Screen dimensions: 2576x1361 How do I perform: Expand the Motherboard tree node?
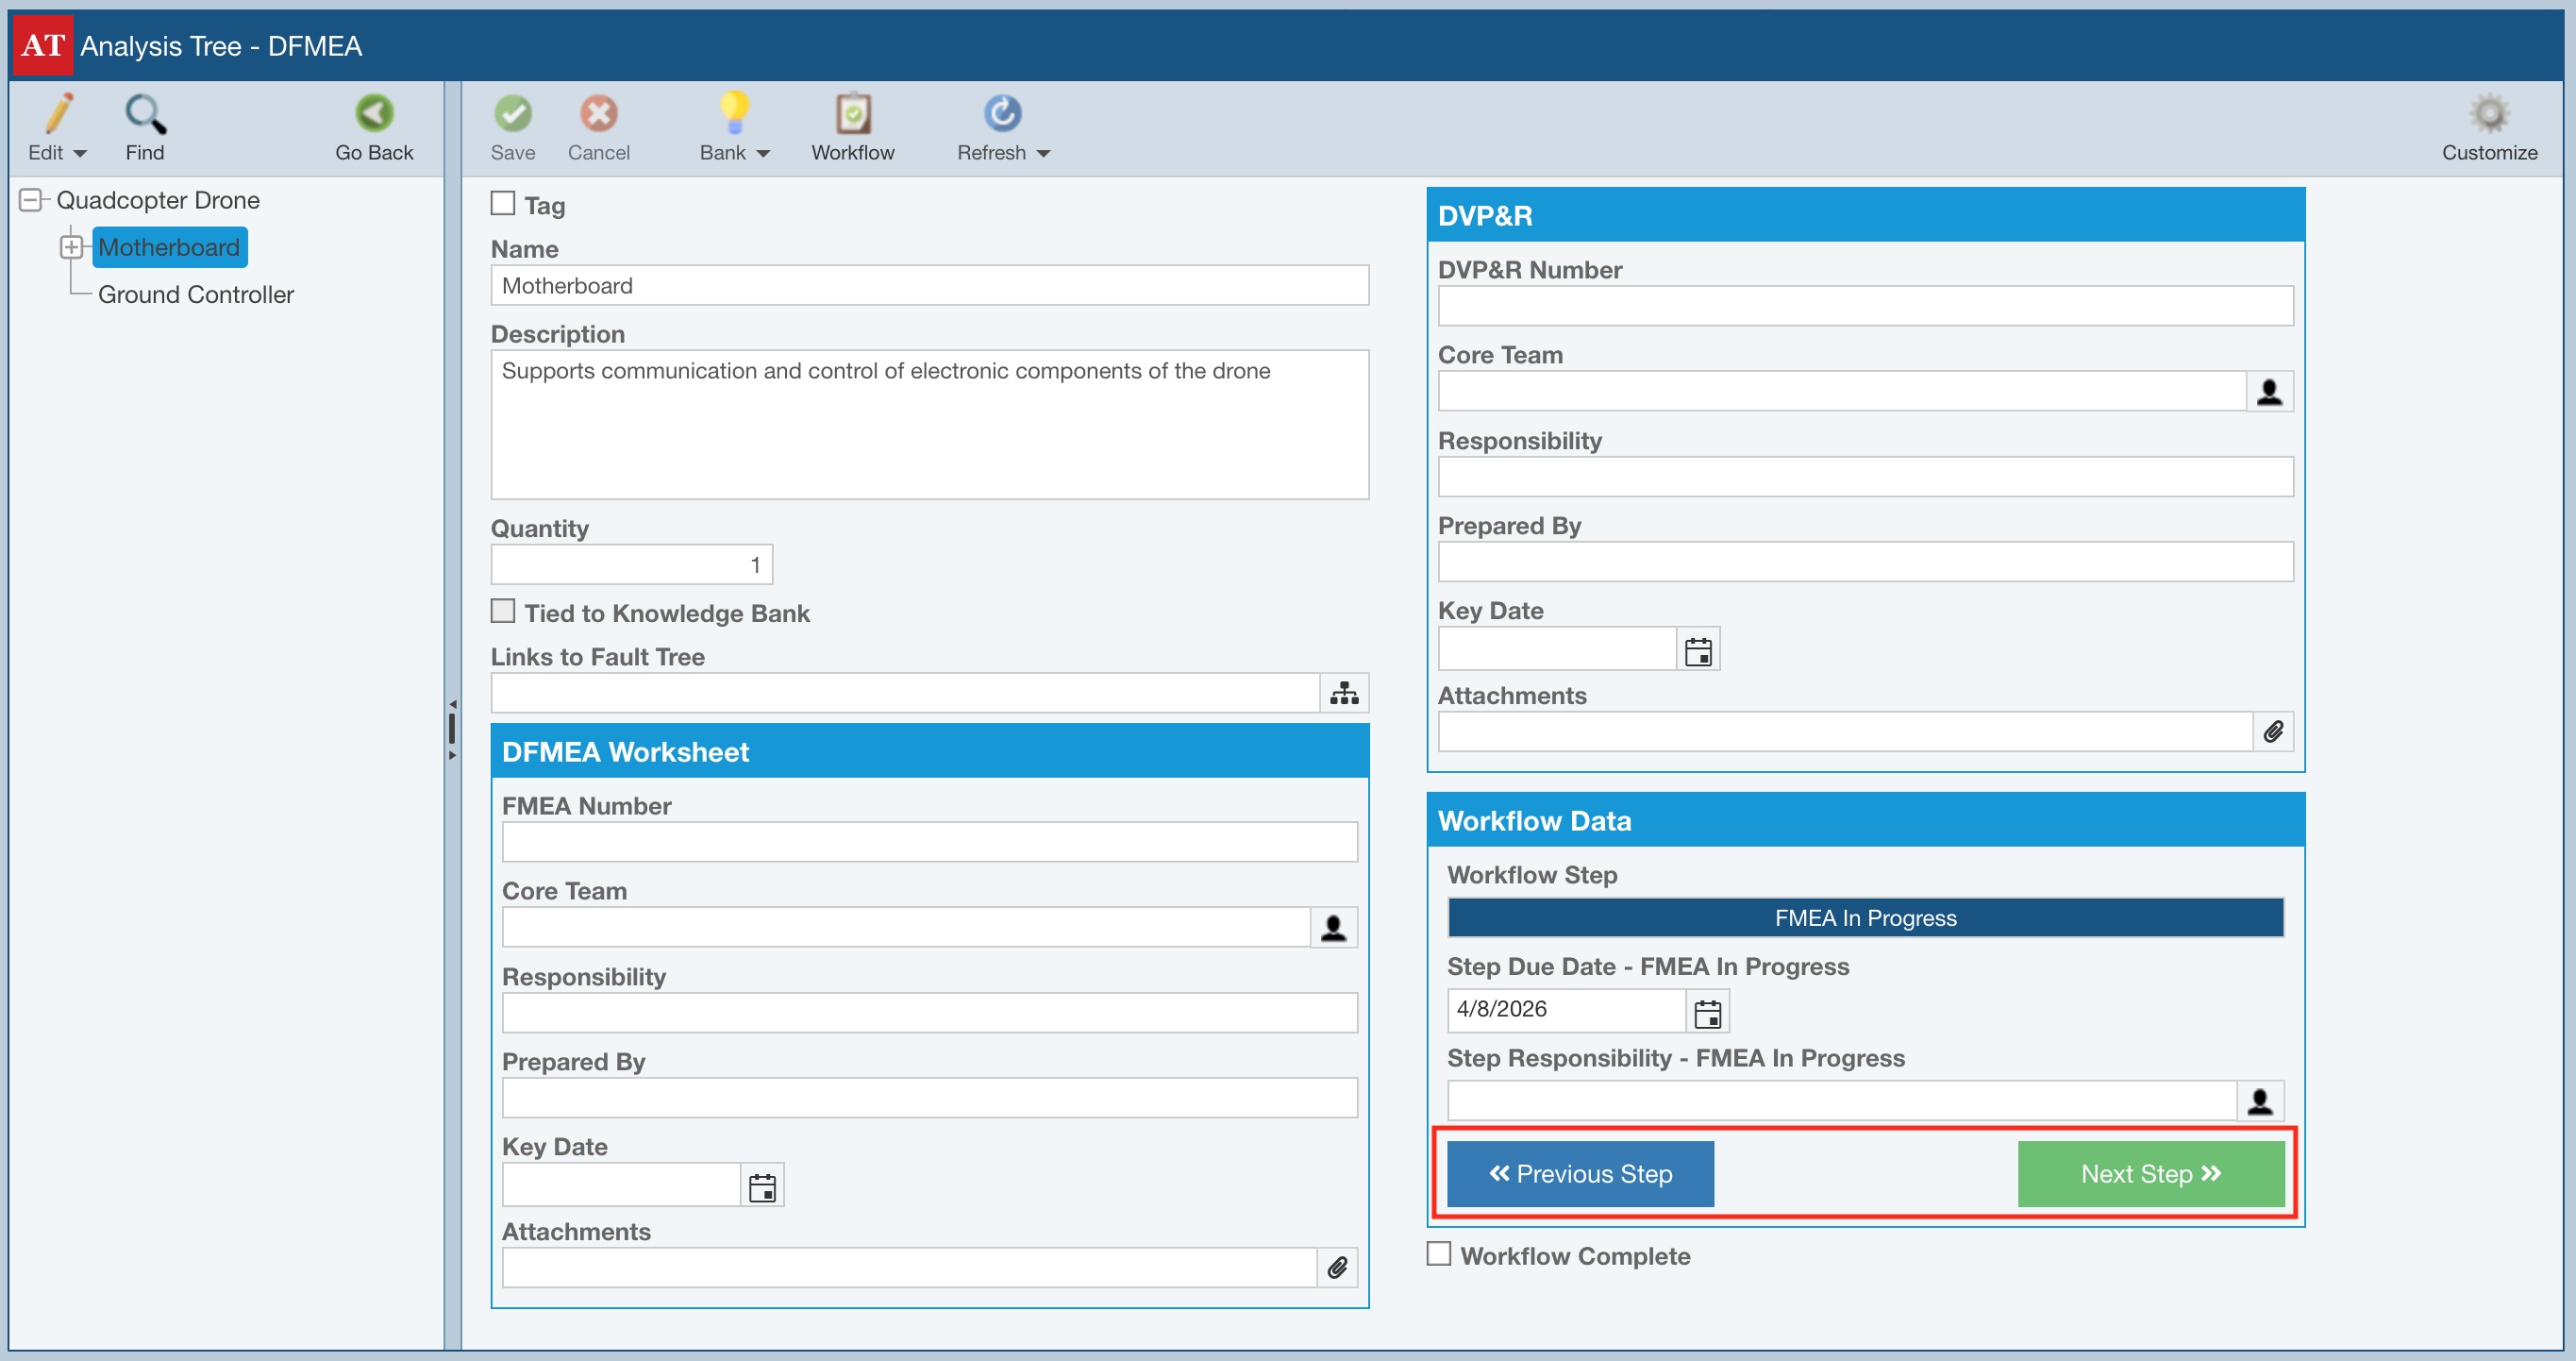point(71,247)
